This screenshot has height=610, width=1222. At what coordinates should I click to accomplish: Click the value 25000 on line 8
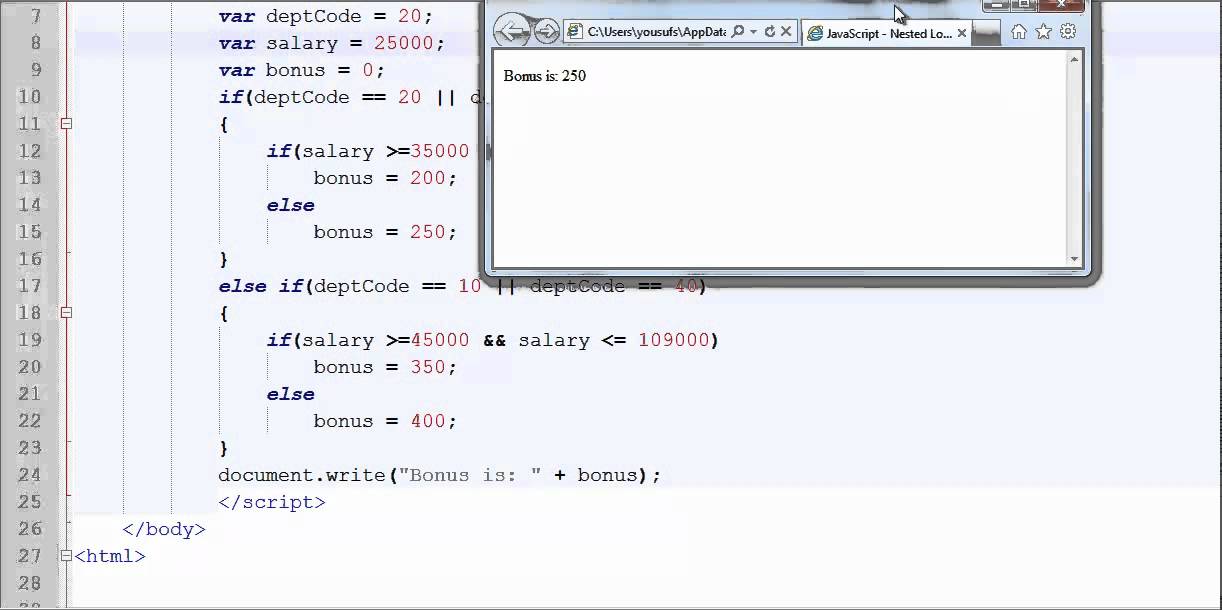click(x=404, y=43)
